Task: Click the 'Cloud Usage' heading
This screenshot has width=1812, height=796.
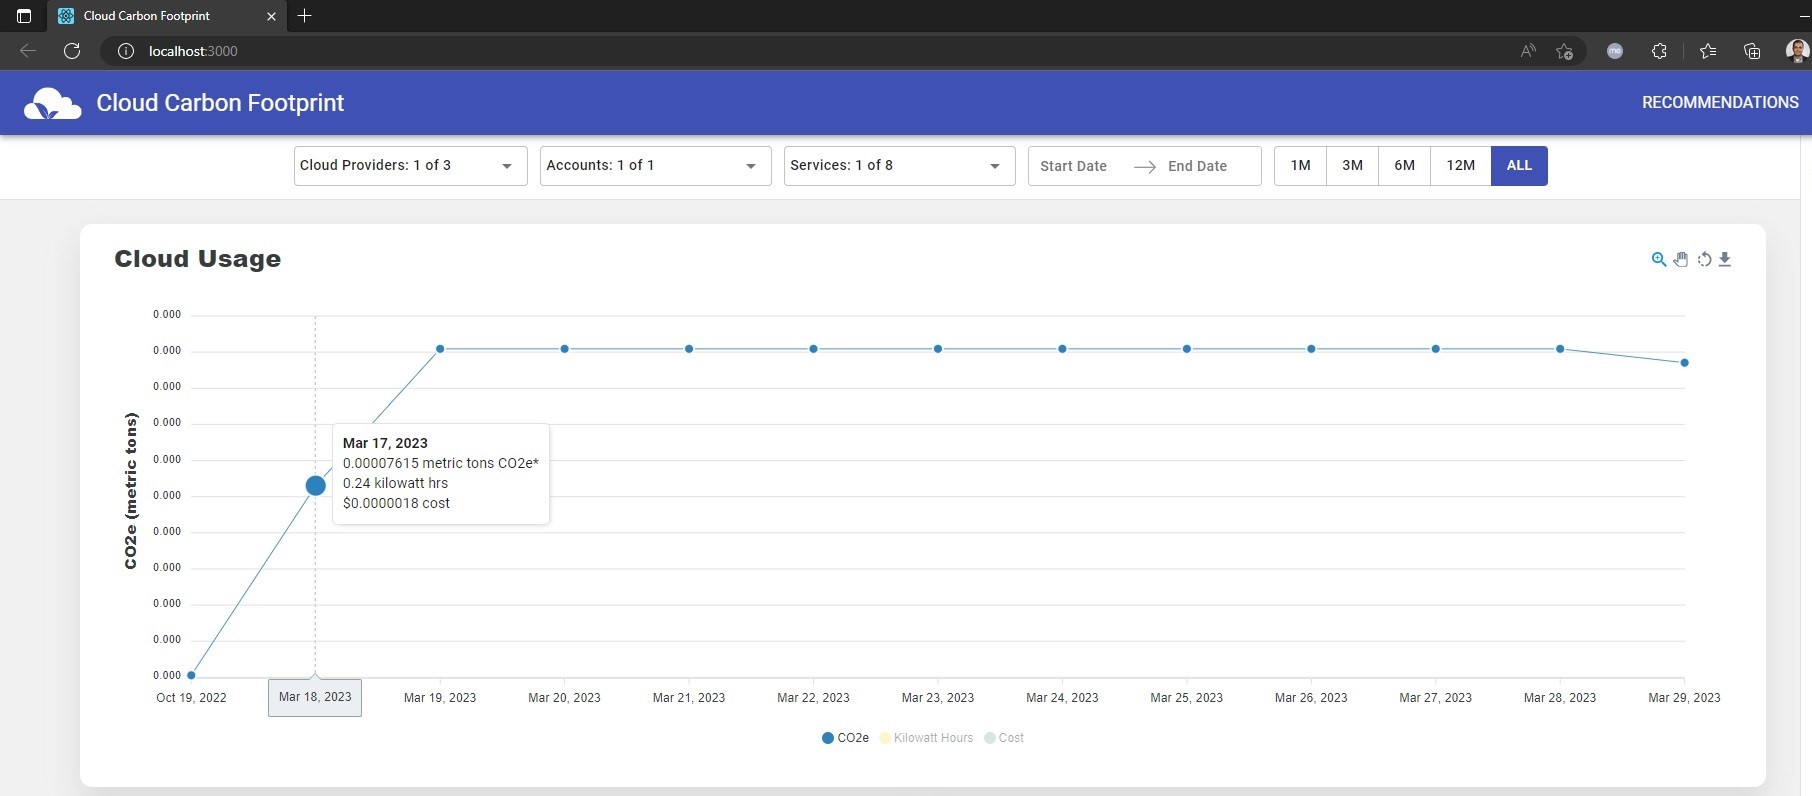Action: [197, 259]
